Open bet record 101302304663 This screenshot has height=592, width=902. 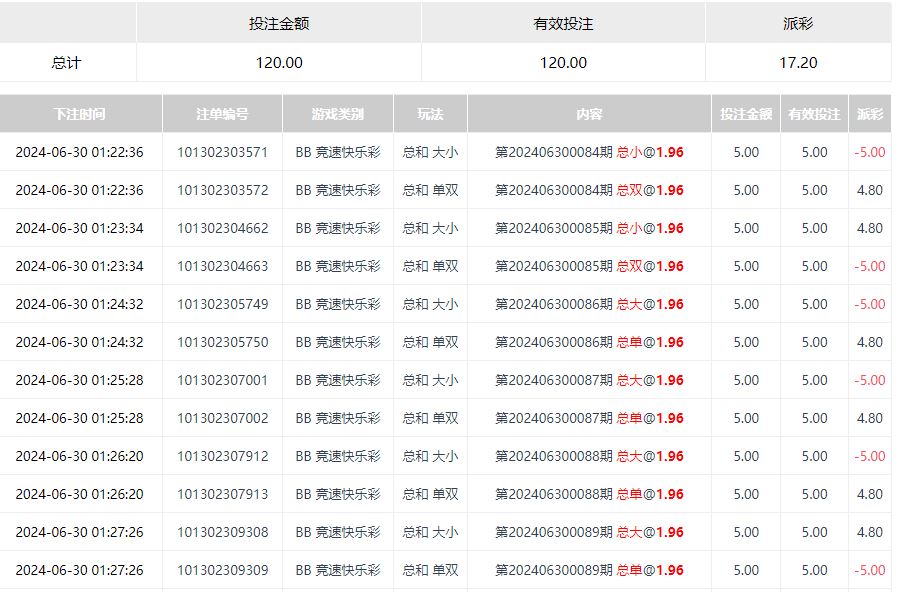pos(222,266)
